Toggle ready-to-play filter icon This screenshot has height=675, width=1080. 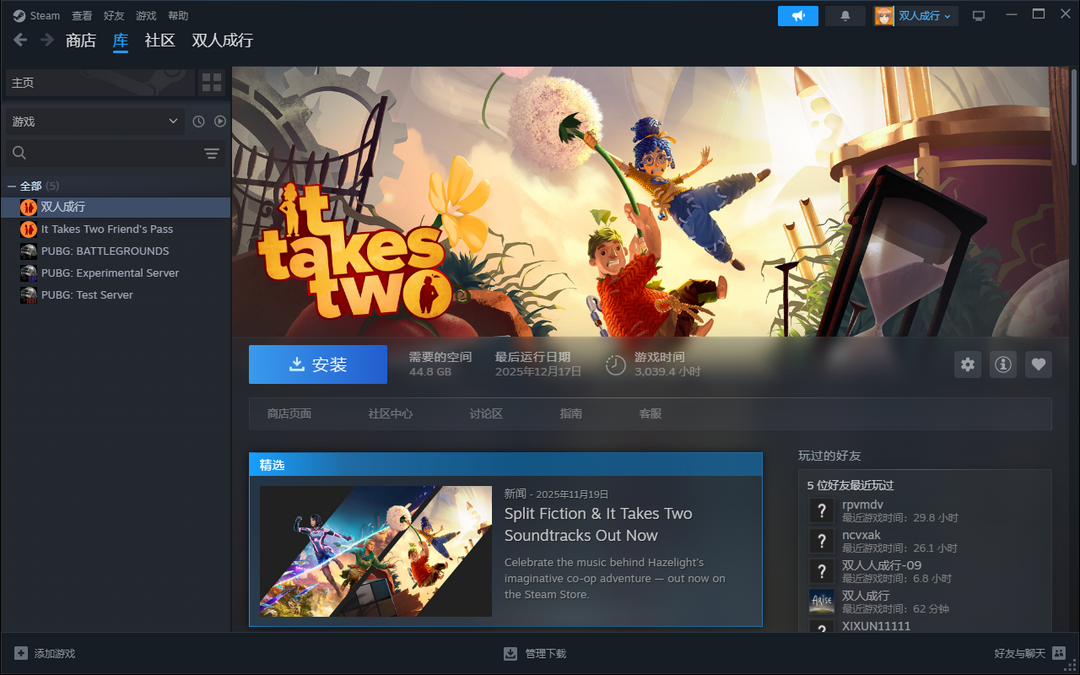tap(220, 121)
